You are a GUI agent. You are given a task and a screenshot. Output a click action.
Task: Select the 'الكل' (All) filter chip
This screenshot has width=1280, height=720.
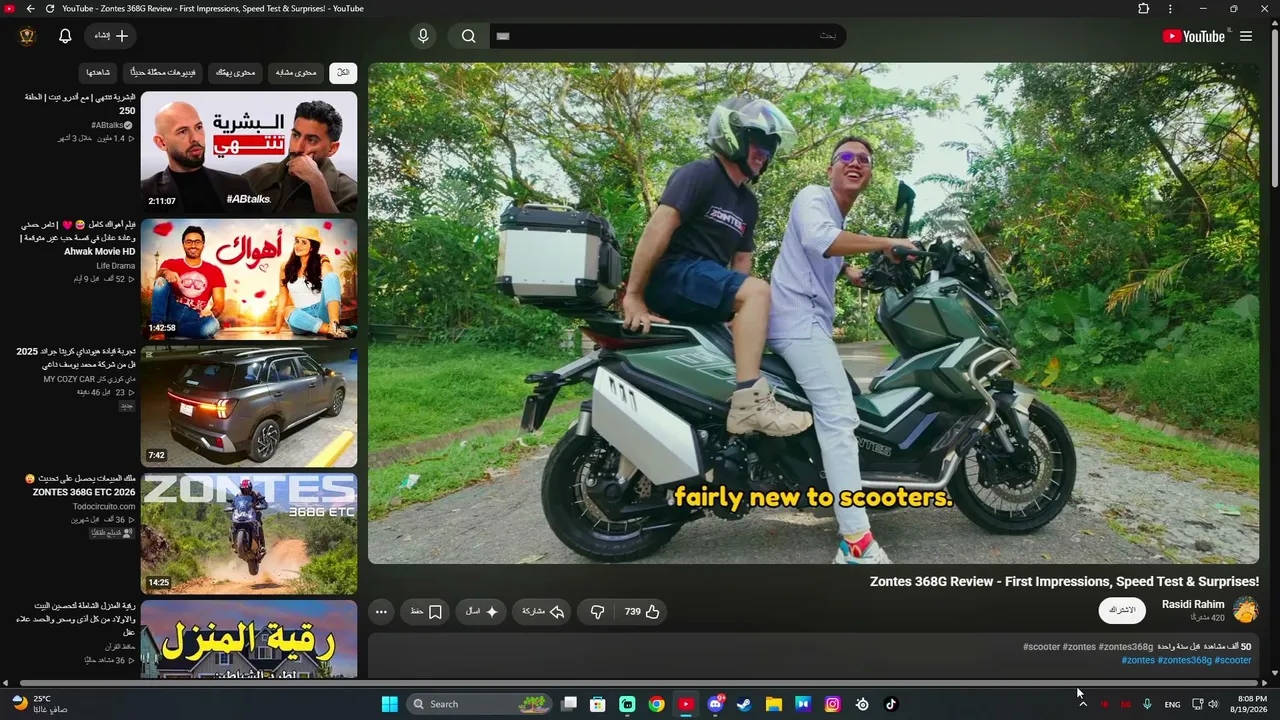(343, 73)
